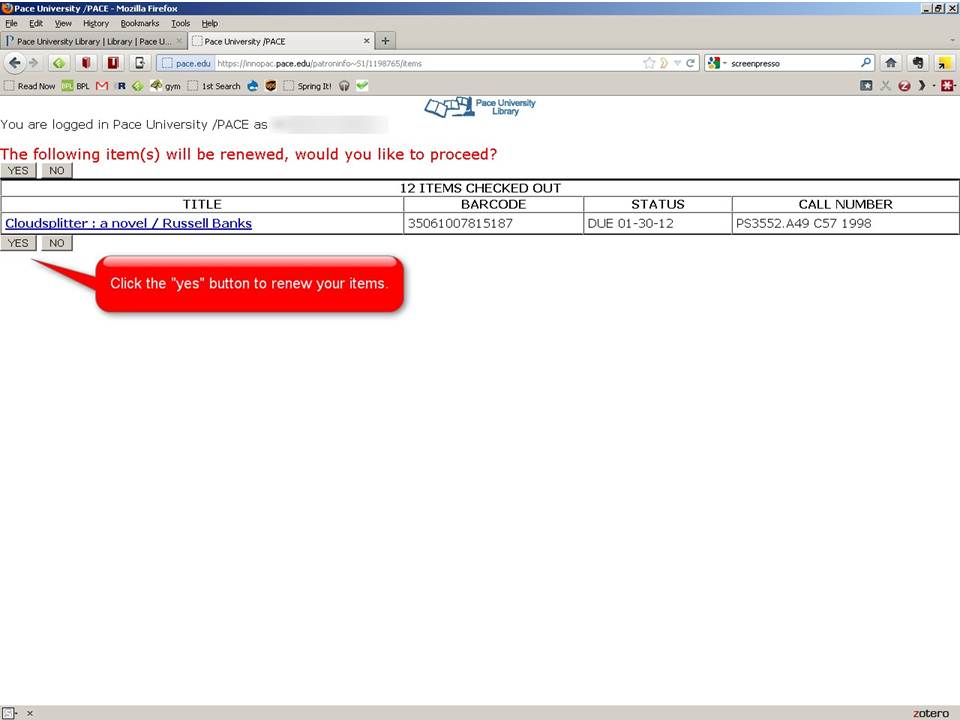Open the Edit menu

click(36, 23)
